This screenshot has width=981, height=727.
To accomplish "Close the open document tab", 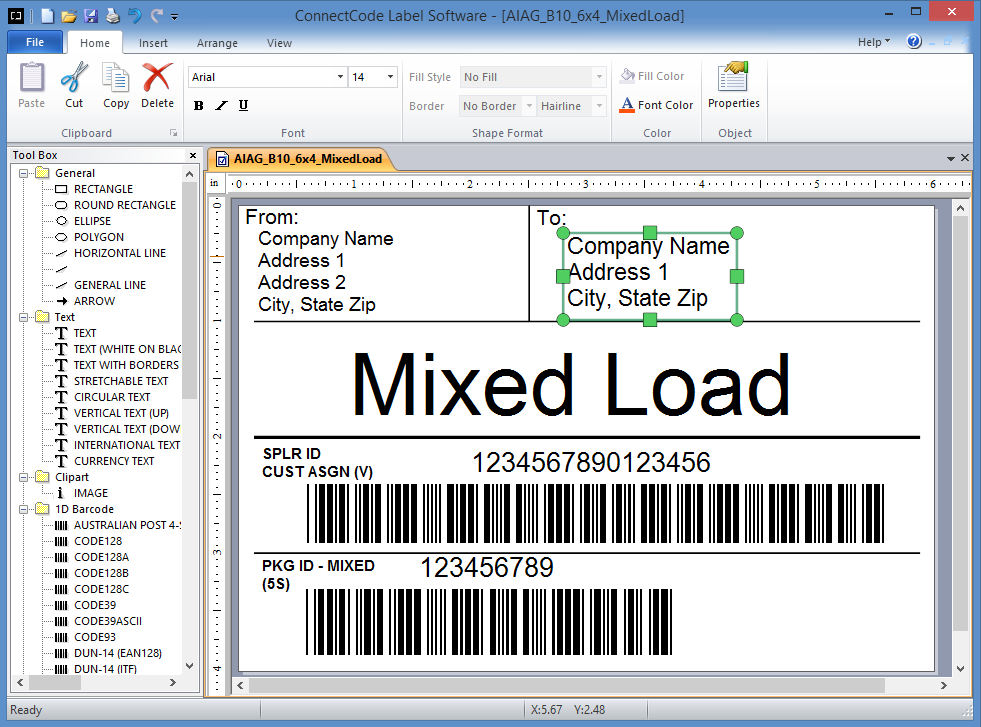I will [x=965, y=158].
